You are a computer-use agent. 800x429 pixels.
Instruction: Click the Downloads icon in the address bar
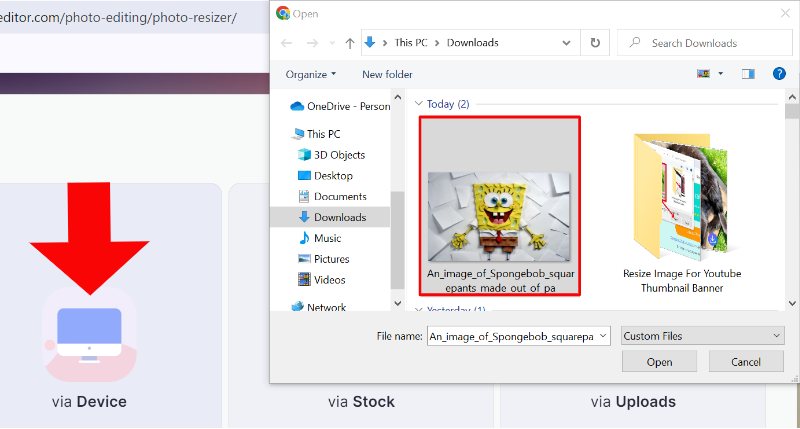(x=370, y=42)
